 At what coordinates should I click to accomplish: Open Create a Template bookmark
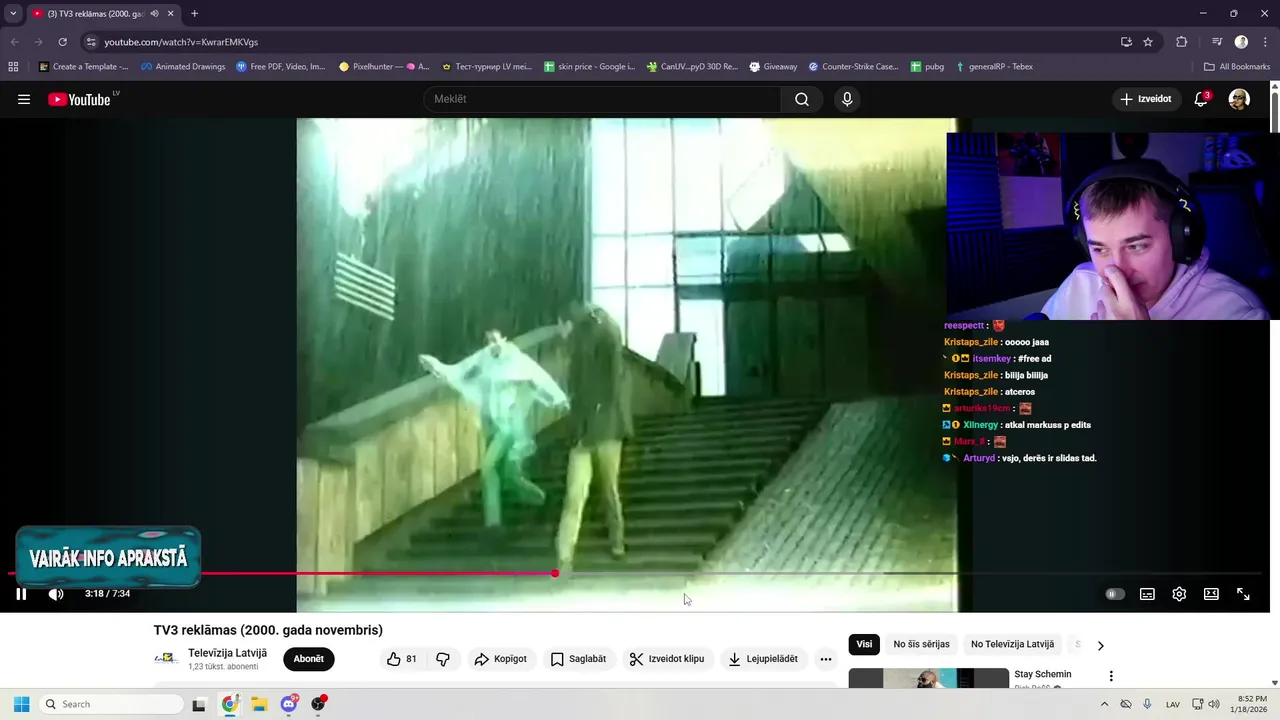[x=84, y=67]
